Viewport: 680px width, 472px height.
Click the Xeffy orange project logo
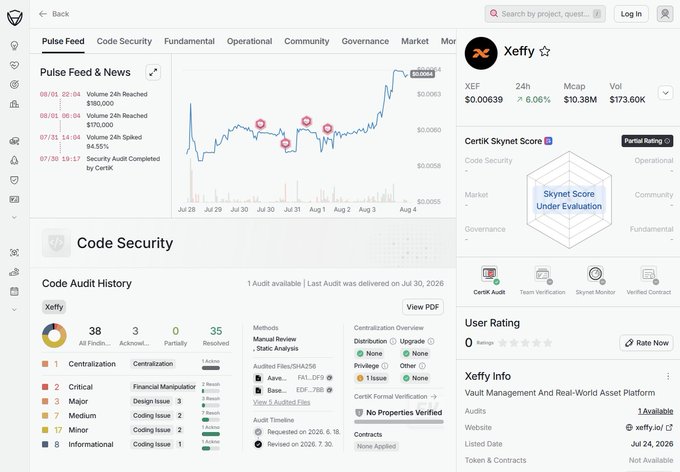point(481,53)
